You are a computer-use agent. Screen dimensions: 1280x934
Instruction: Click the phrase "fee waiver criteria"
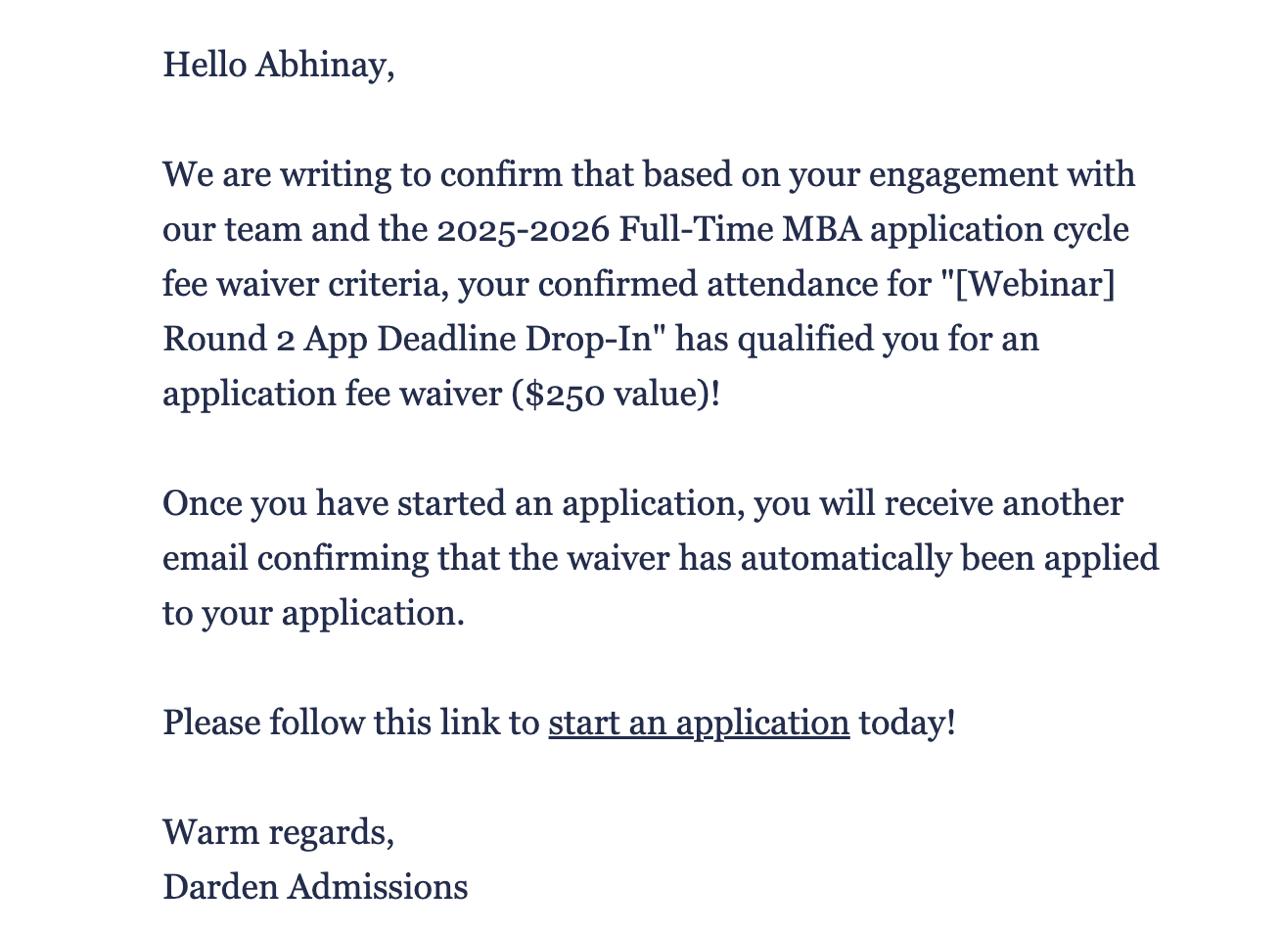point(305,285)
